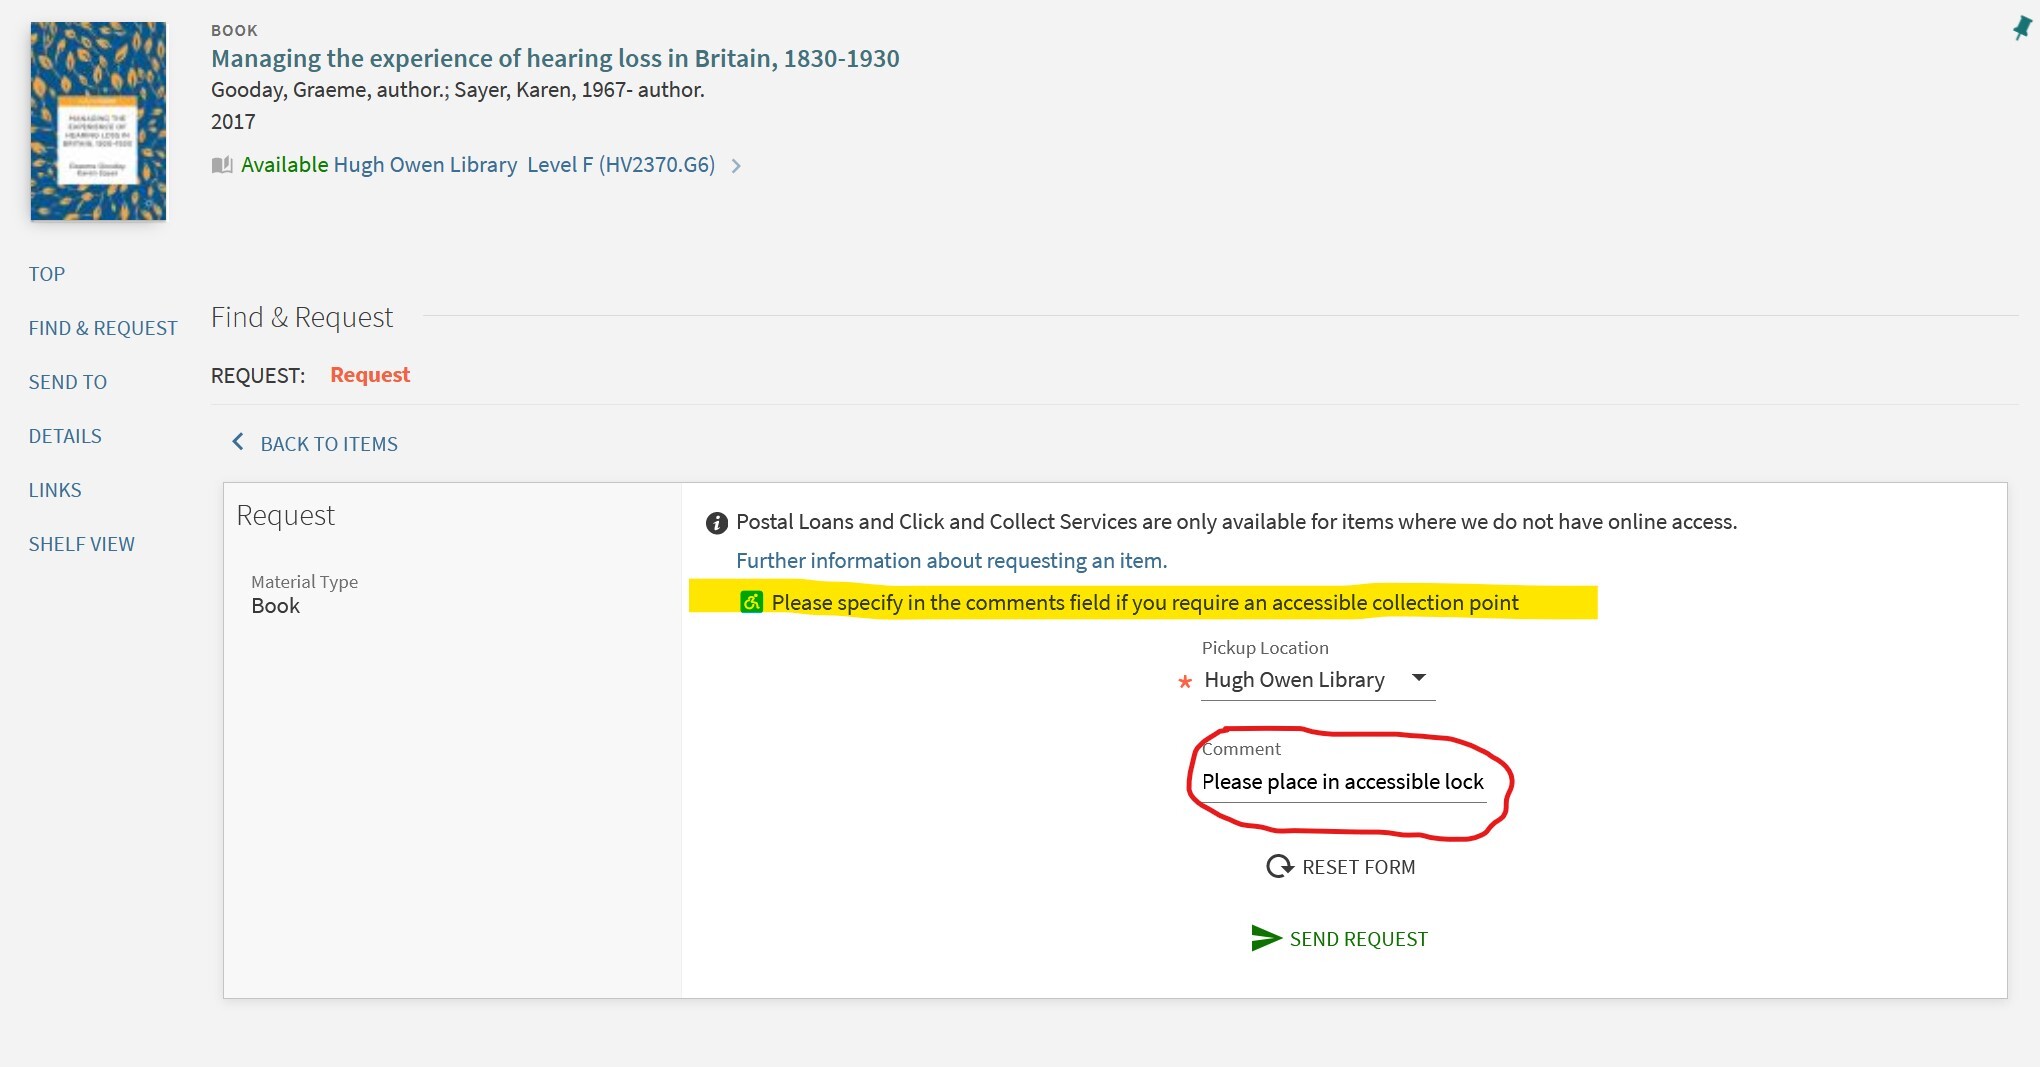Click the info icon beside Postal Loans notice
The width and height of the screenshot is (2040, 1067).
(x=716, y=523)
